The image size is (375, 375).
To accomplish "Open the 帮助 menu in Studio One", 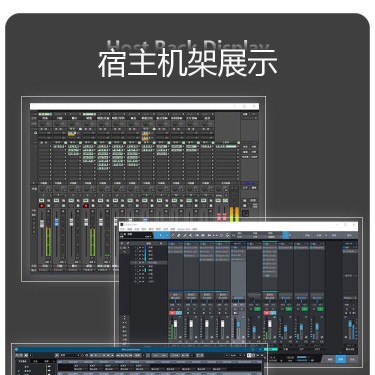I will [195, 229].
